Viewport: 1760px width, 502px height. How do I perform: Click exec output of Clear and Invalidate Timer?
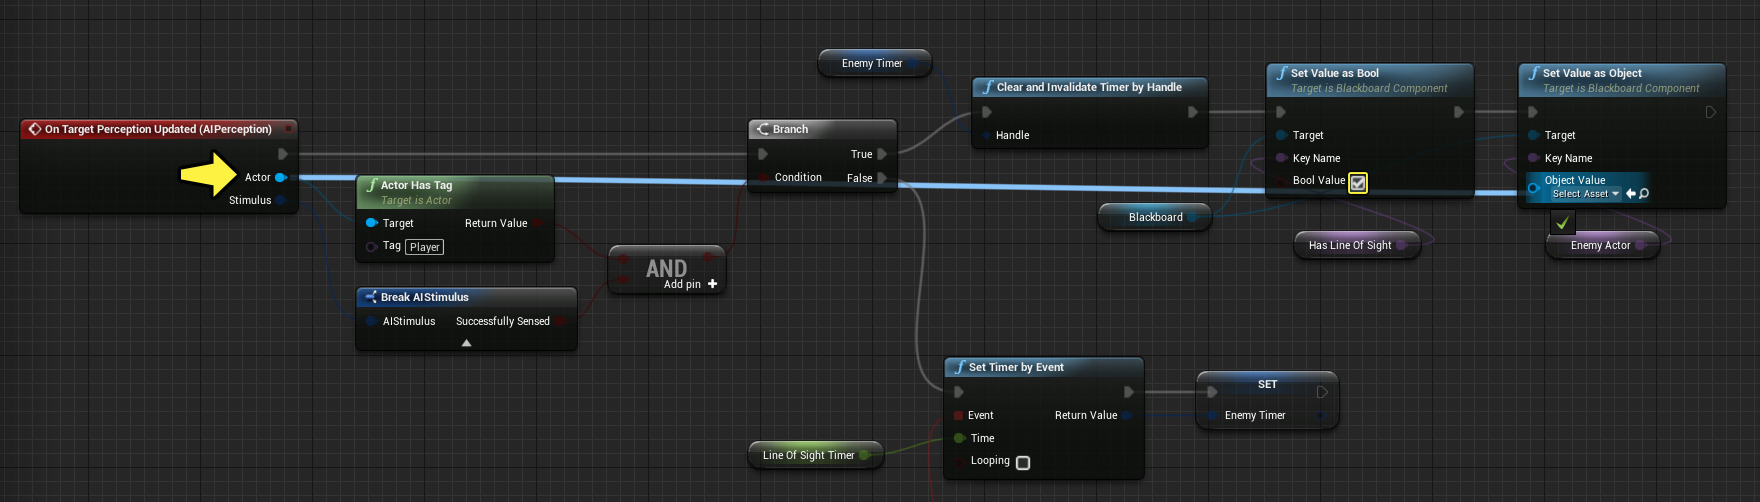pos(1192,112)
